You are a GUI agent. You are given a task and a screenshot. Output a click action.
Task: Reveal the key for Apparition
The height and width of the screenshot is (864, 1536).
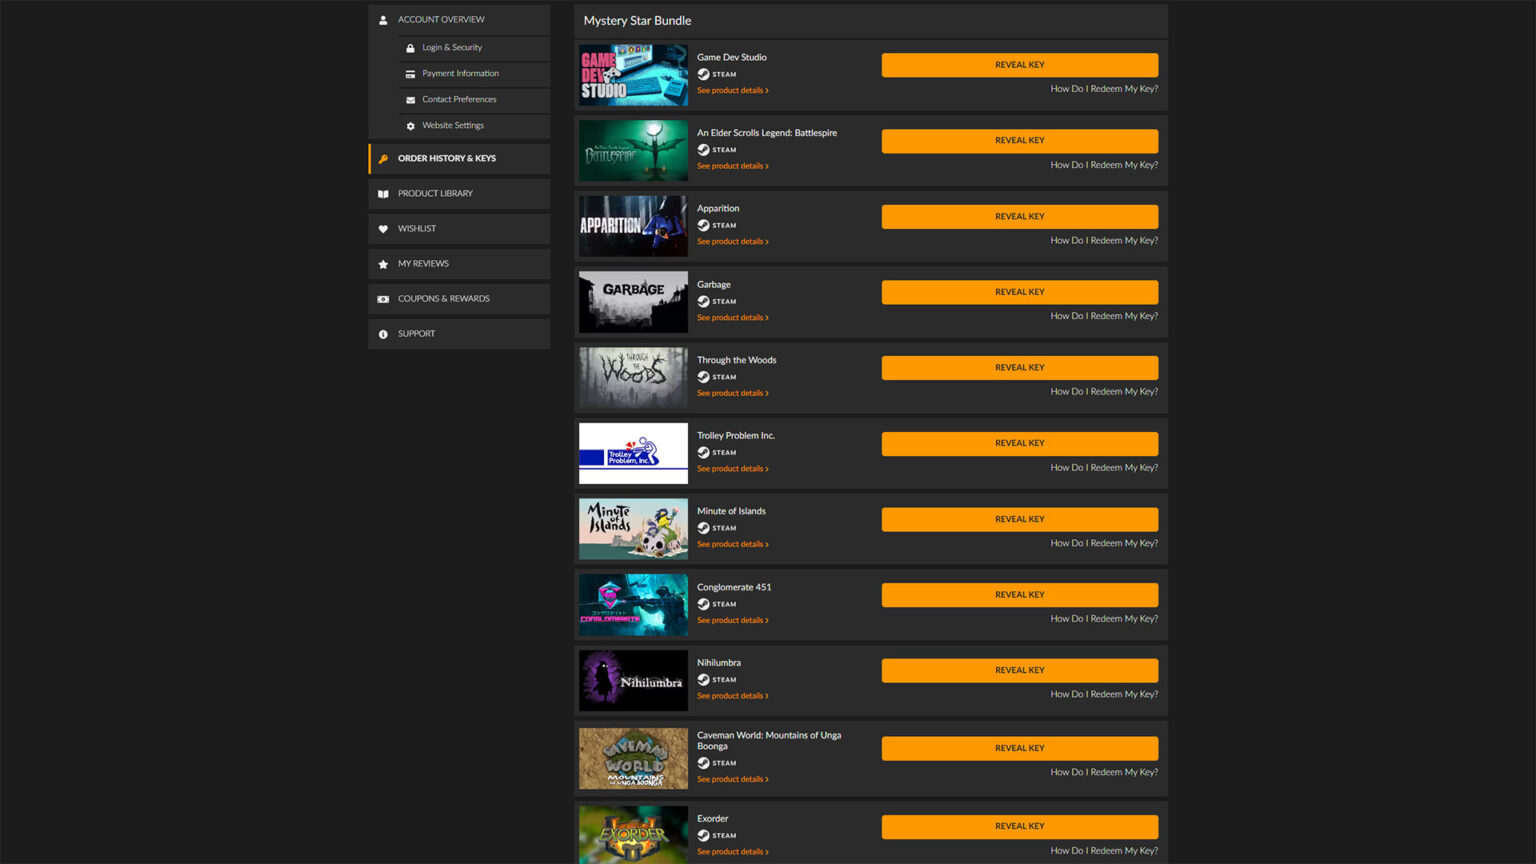click(x=1019, y=217)
